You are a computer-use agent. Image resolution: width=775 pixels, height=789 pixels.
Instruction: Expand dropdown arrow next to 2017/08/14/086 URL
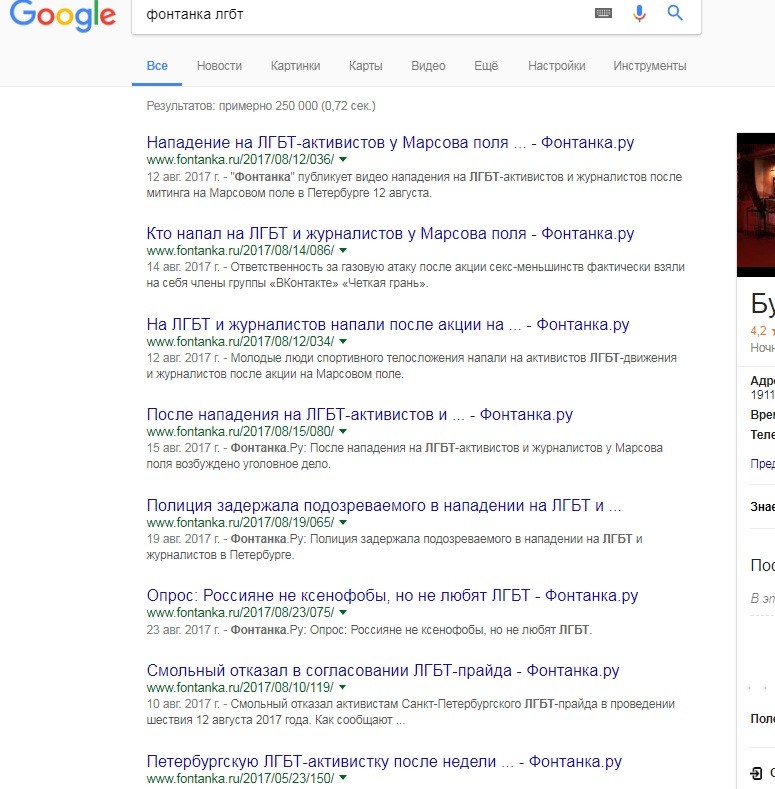342,250
